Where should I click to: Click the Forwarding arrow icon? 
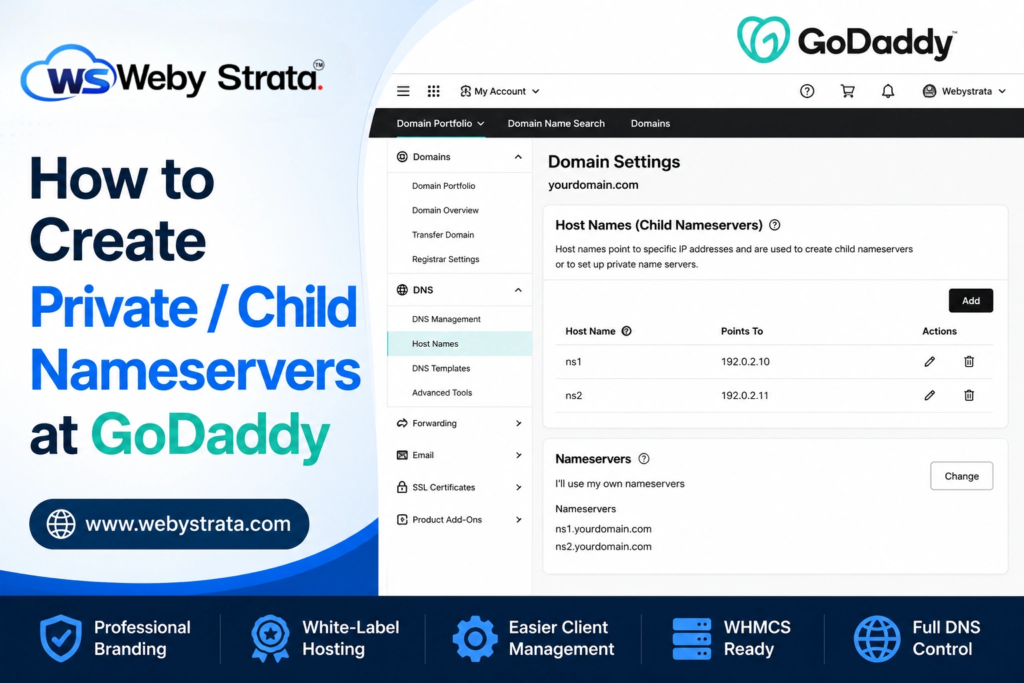(x=402, y=423)
